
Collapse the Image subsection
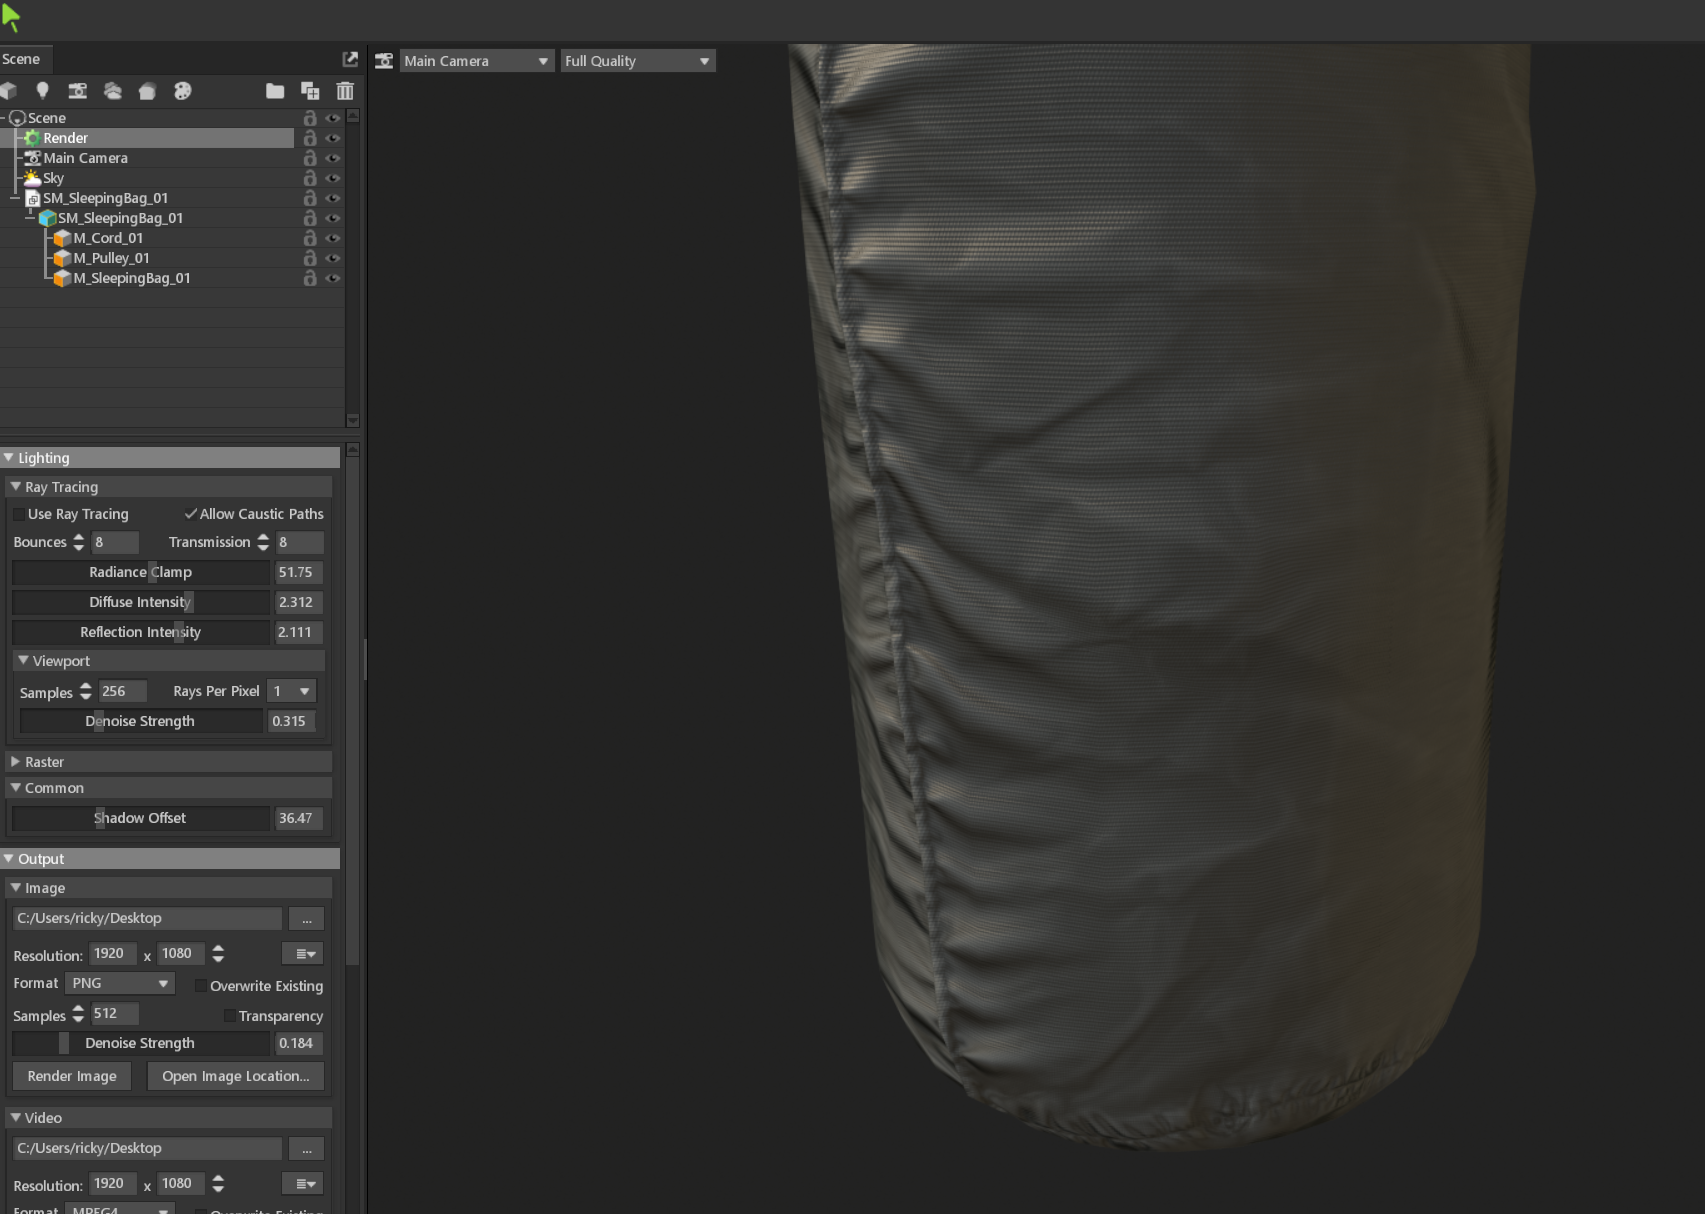pos(16,888)
